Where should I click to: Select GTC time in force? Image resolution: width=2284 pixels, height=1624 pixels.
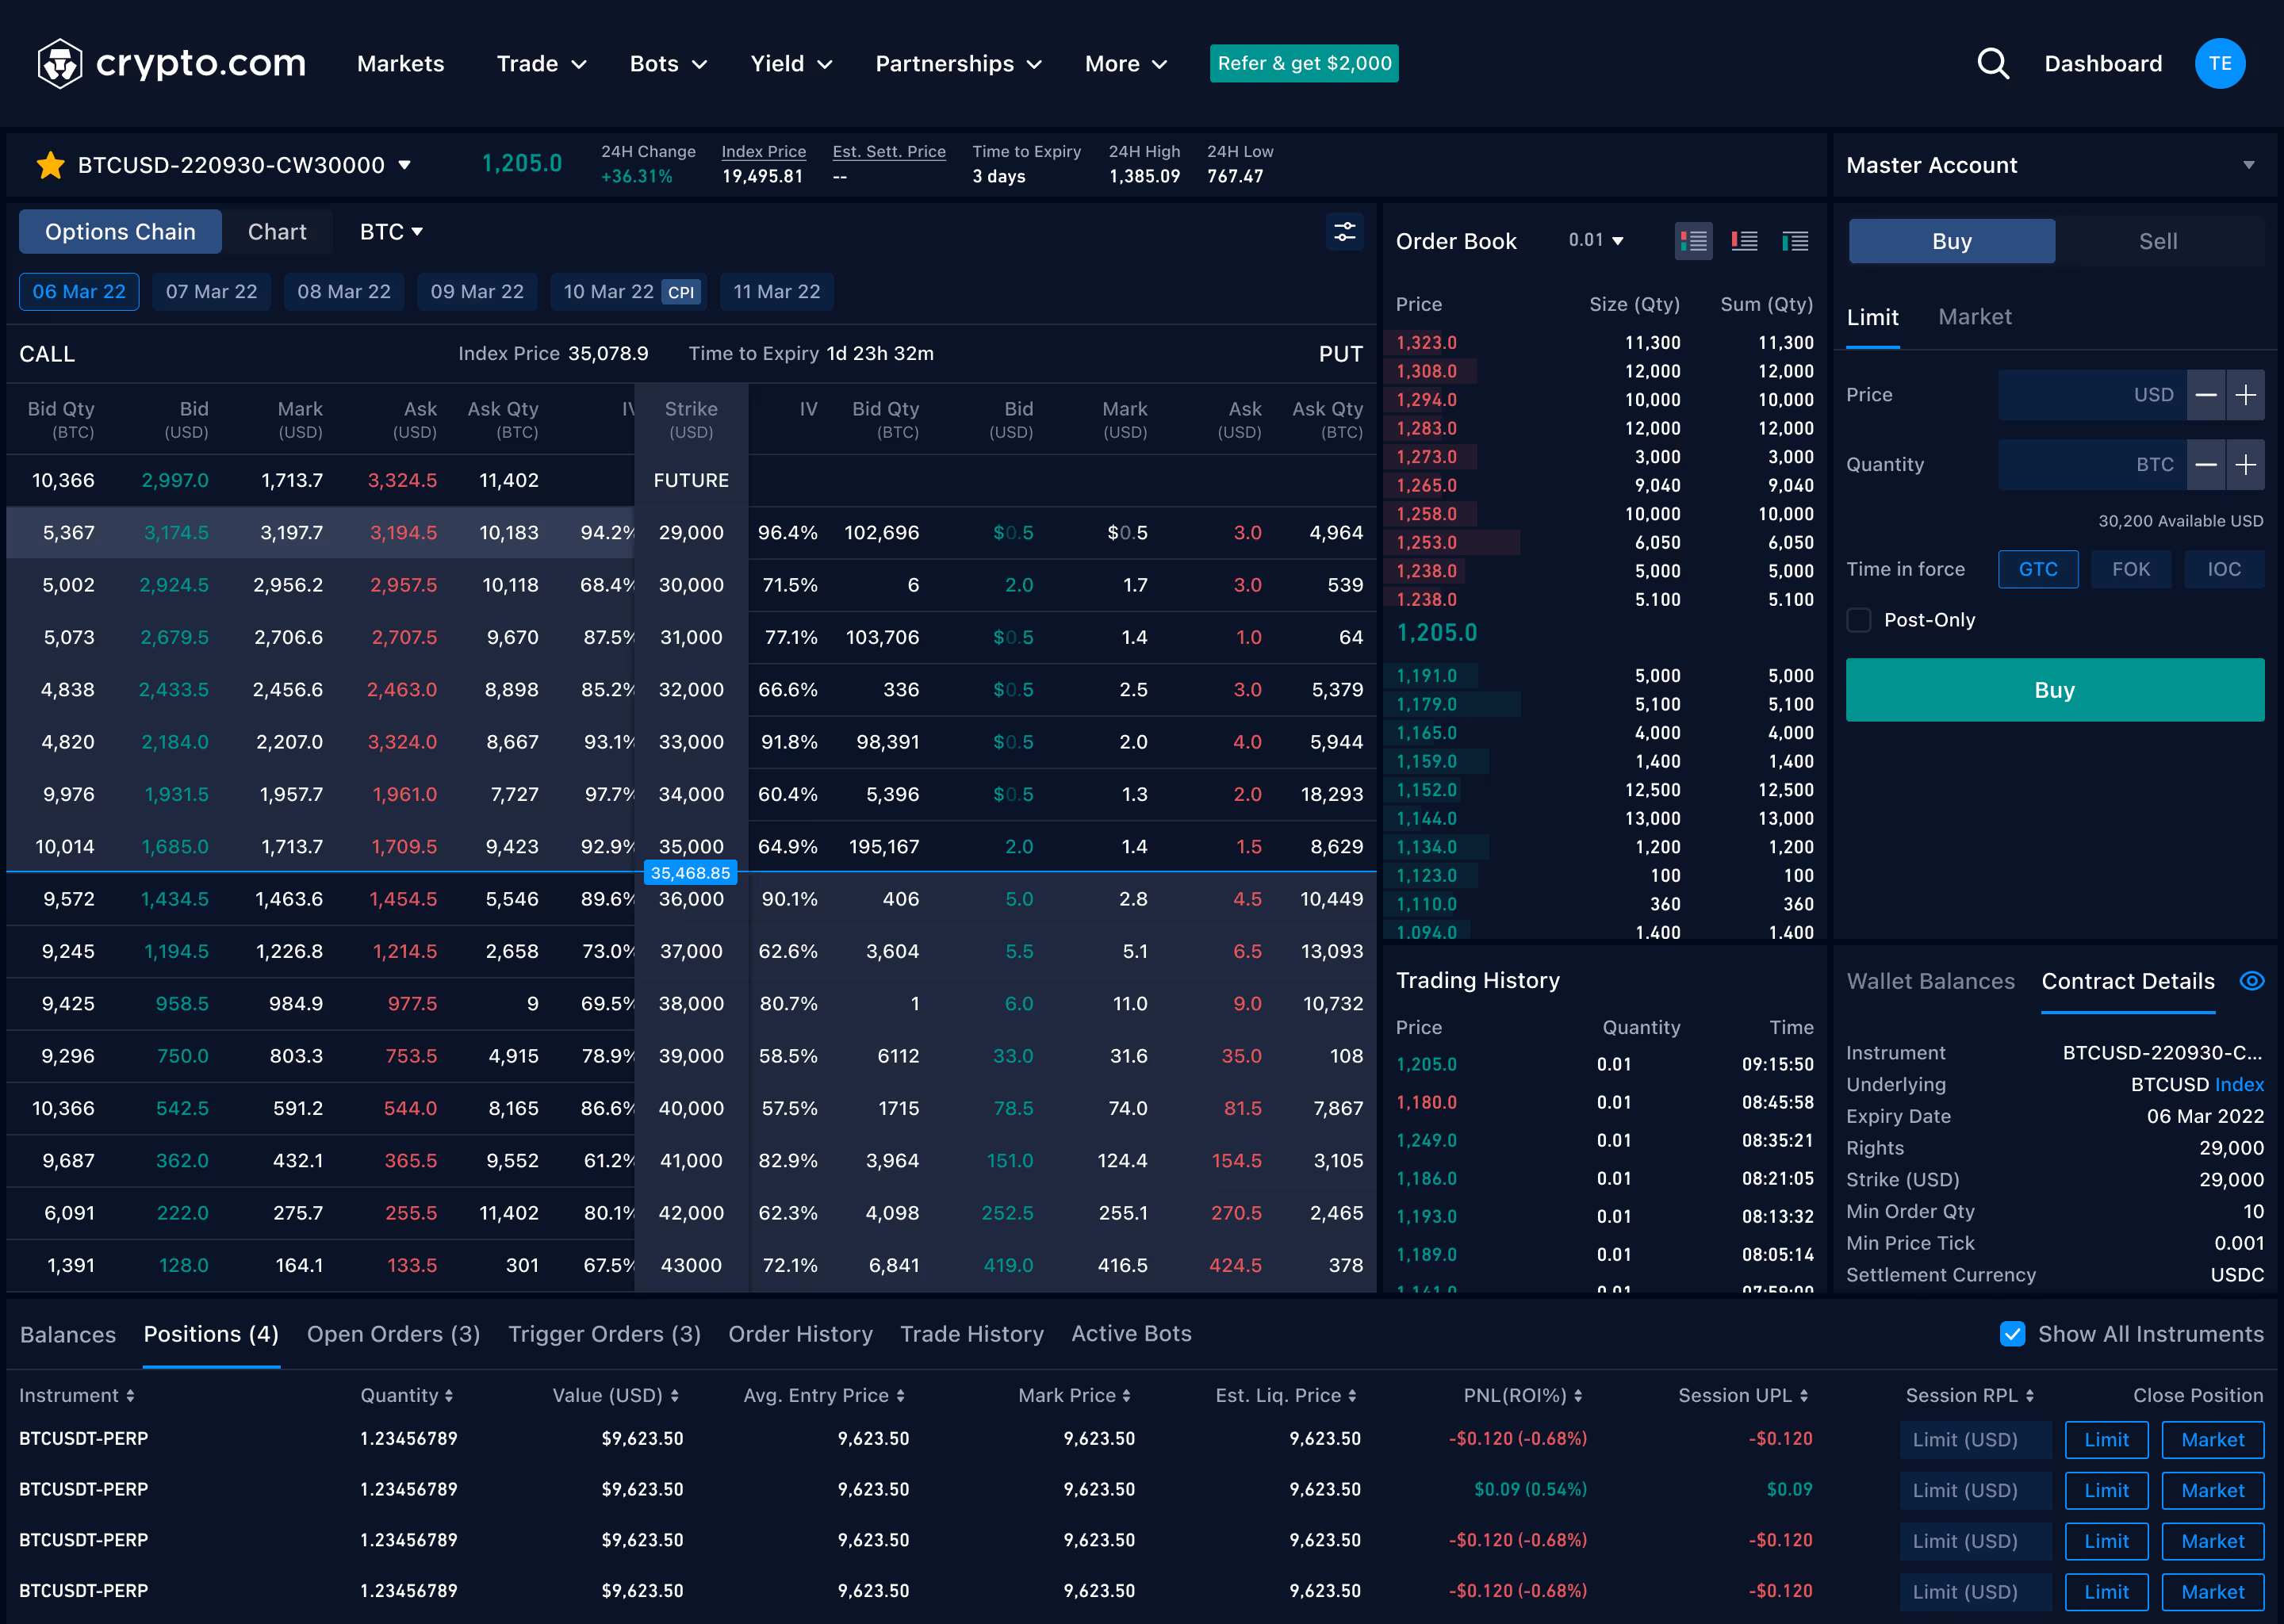[2037, 569]
